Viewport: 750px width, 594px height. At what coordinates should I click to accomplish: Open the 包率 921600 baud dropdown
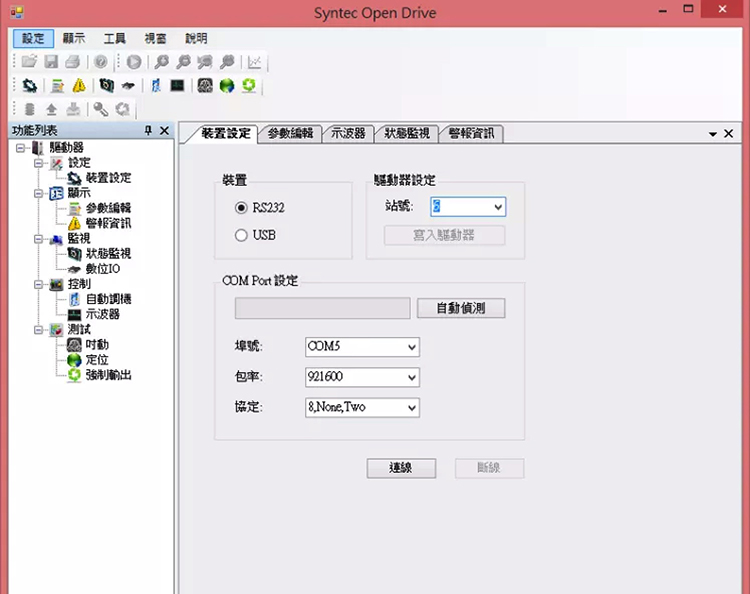point(412,377)
